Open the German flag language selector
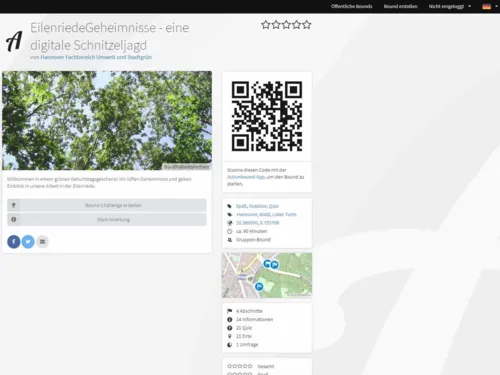The width and height of the screenshot is (500, 375). click(490, 6)
